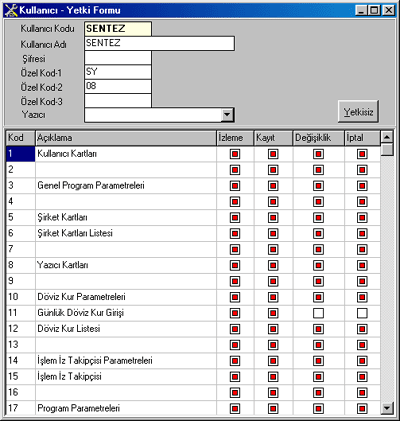The width and height of the screenshot is (400, 421).
Task: Select the Genel Program Parametreleri row
Action: (193, 186)
